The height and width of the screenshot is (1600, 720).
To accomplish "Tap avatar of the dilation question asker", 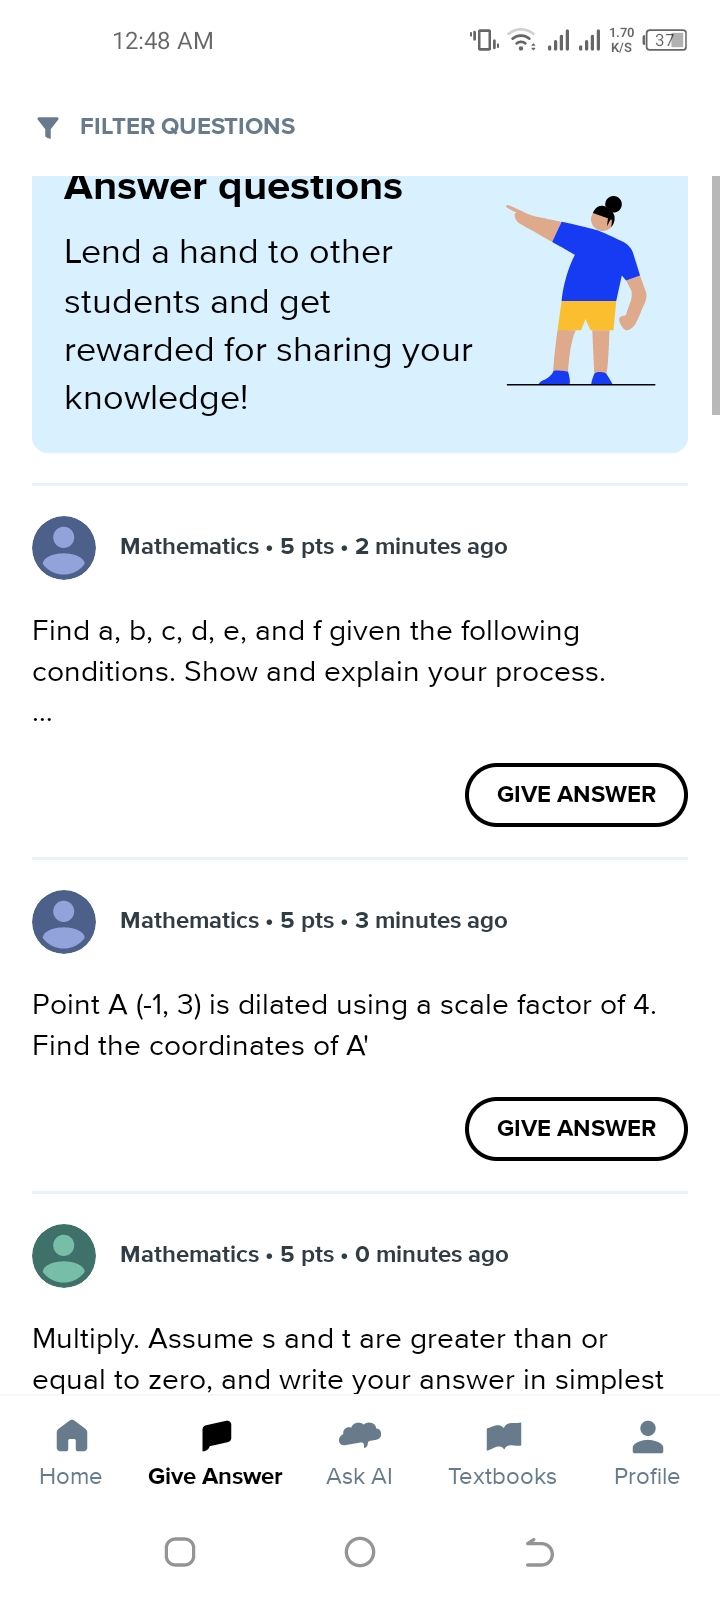I will 64,921.
